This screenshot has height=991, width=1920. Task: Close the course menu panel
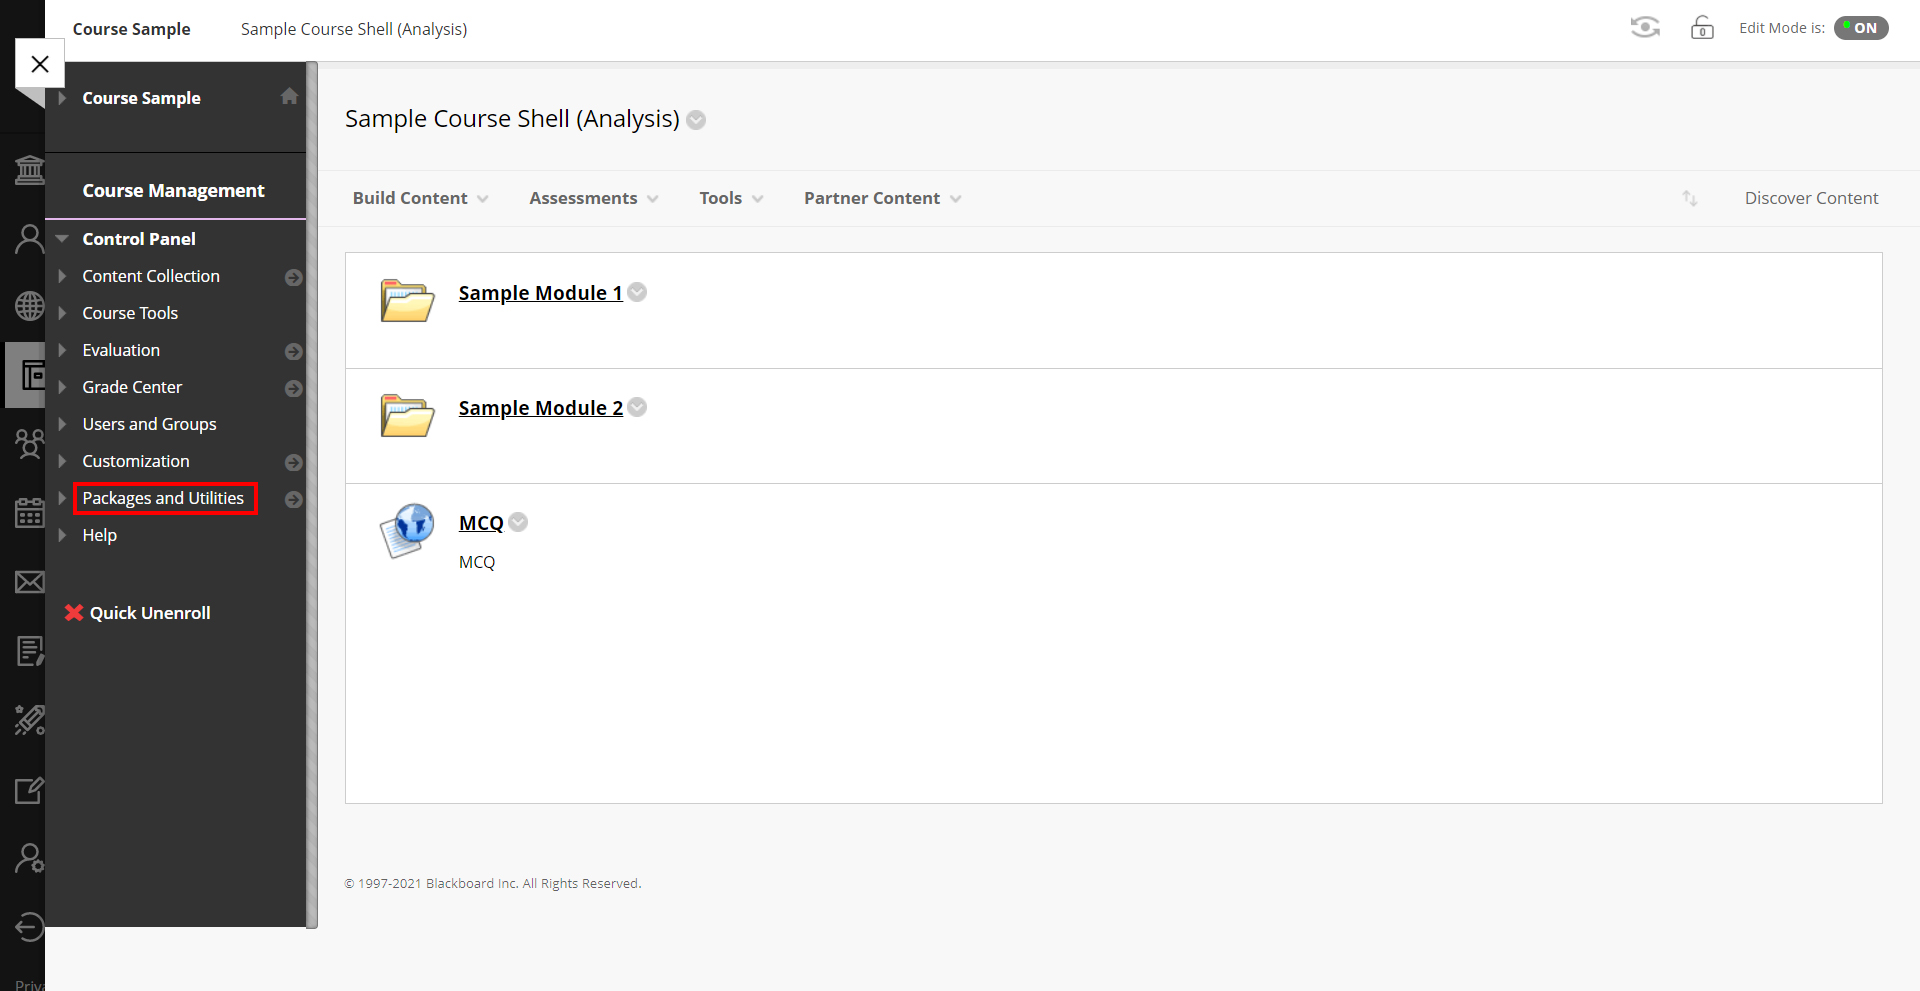[x=40, y=63]
